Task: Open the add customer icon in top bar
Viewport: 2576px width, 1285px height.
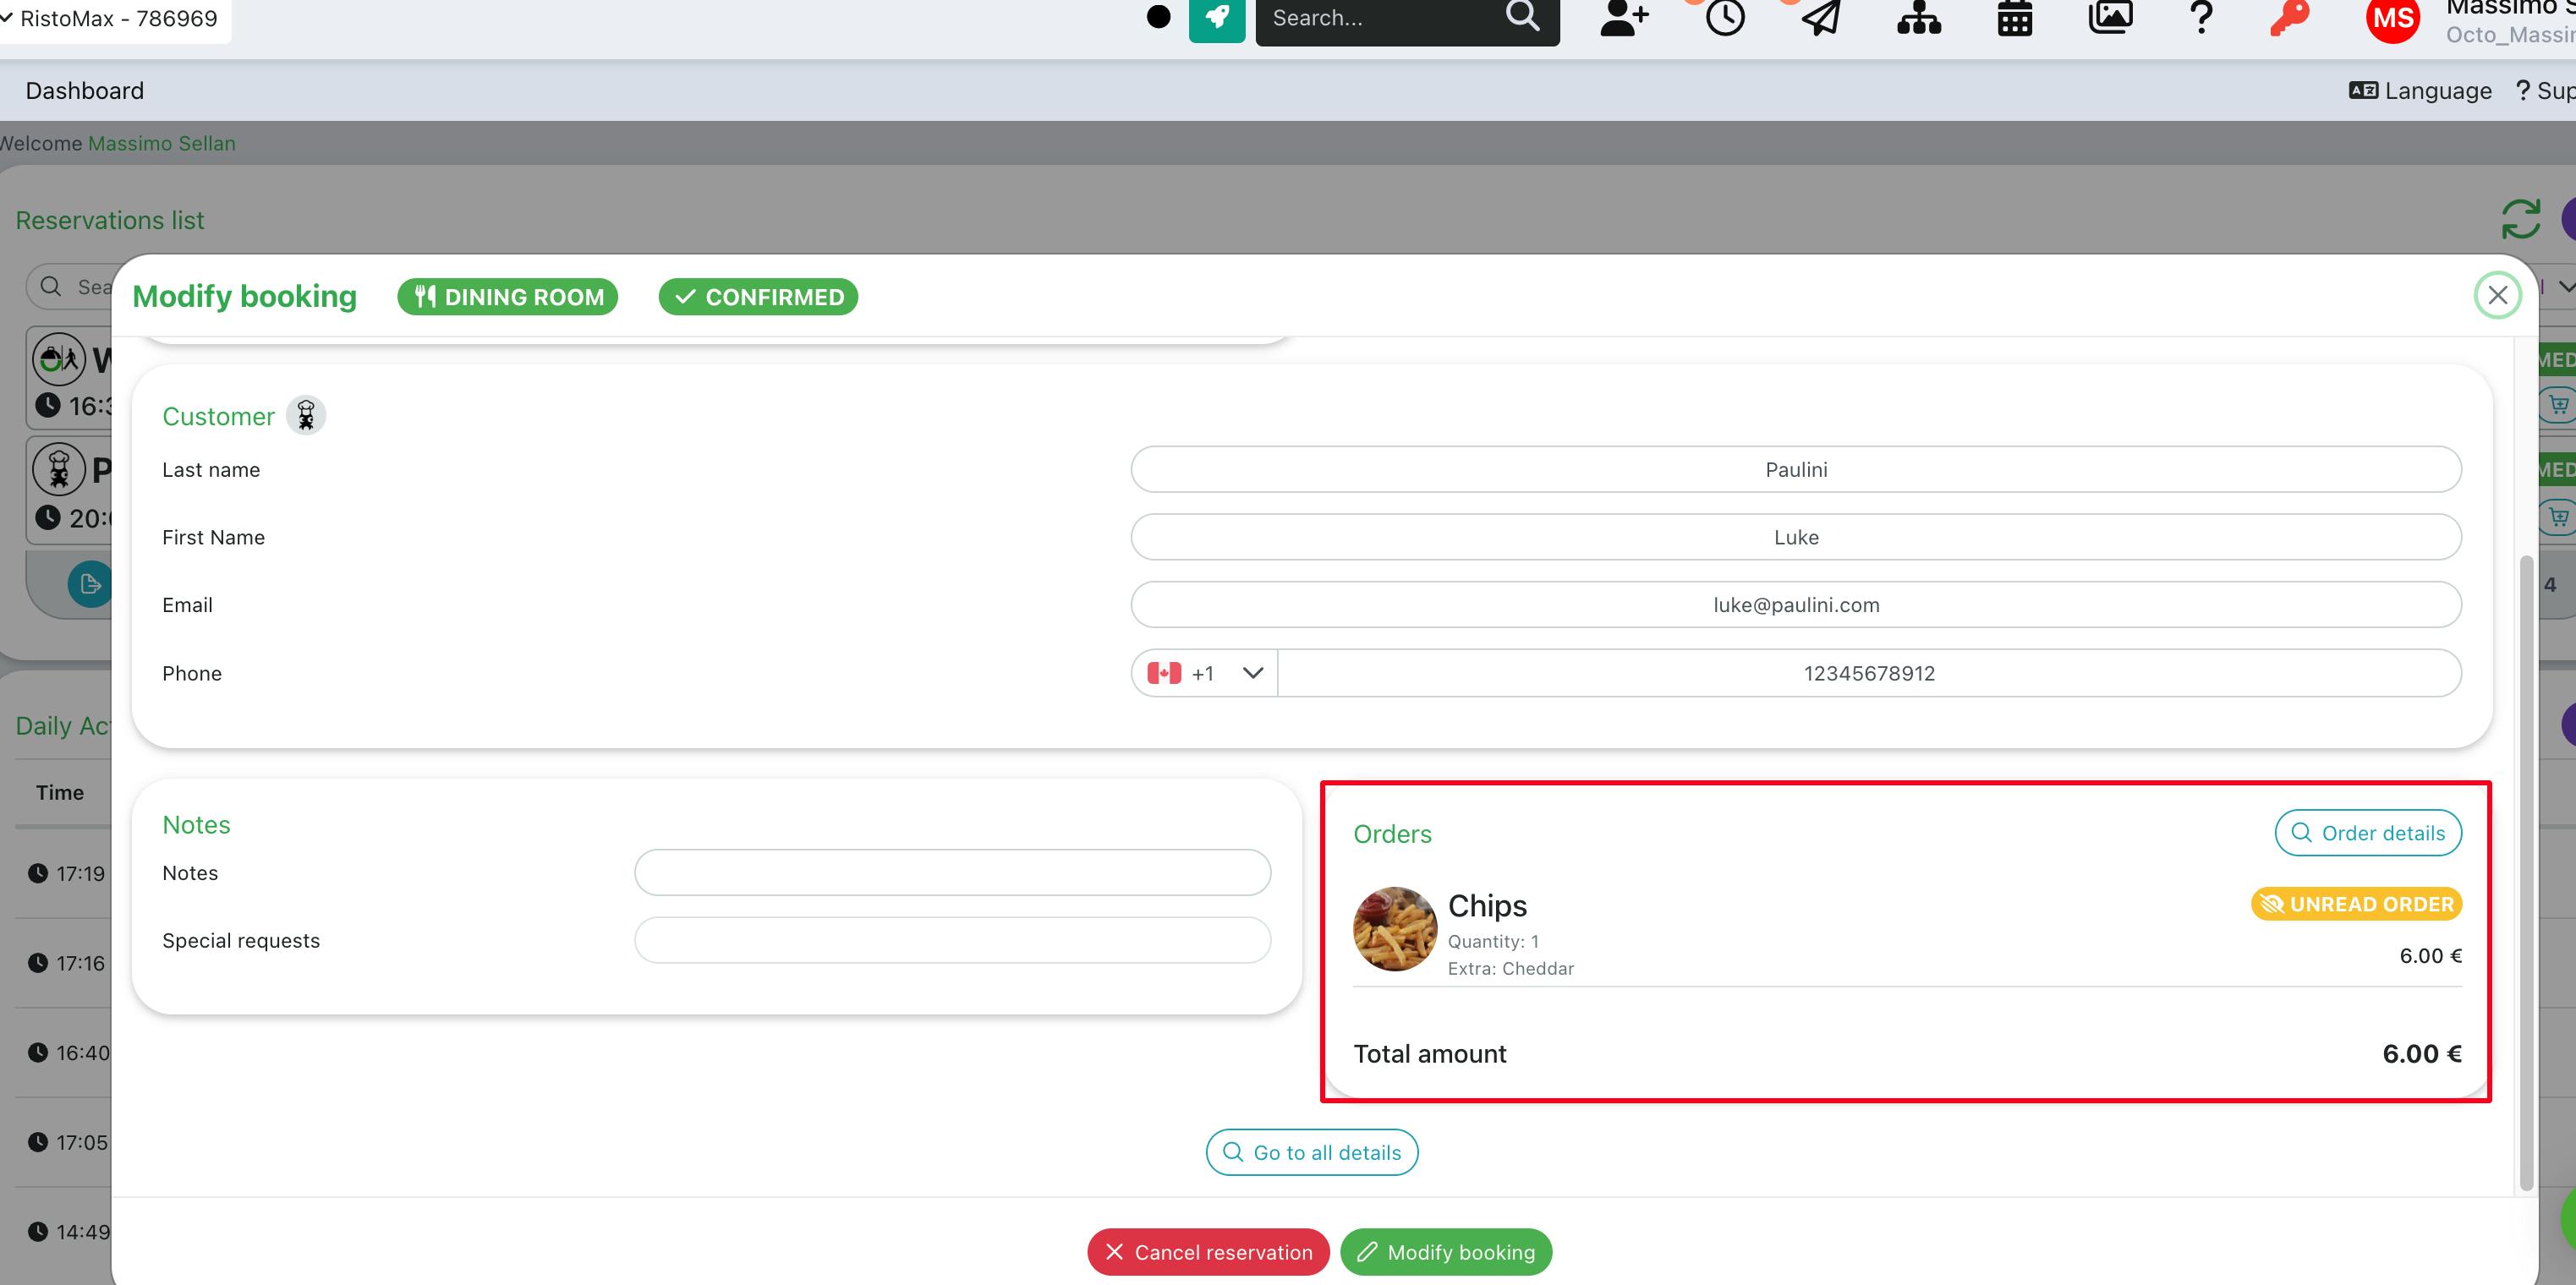Action: click(x=1624, y=18)
